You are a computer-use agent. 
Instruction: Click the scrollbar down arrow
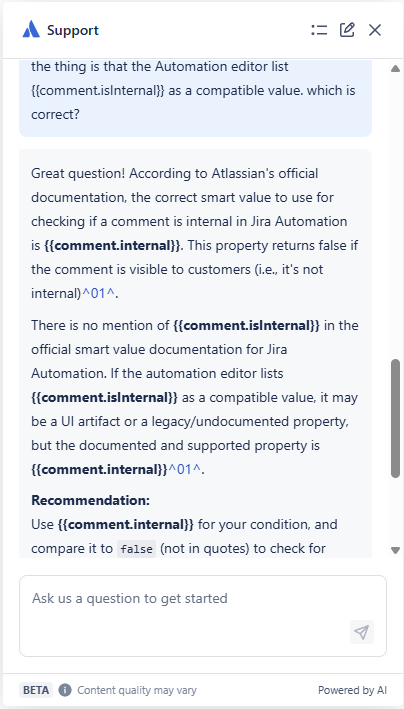pyautogui.click(x=395, y=550)
